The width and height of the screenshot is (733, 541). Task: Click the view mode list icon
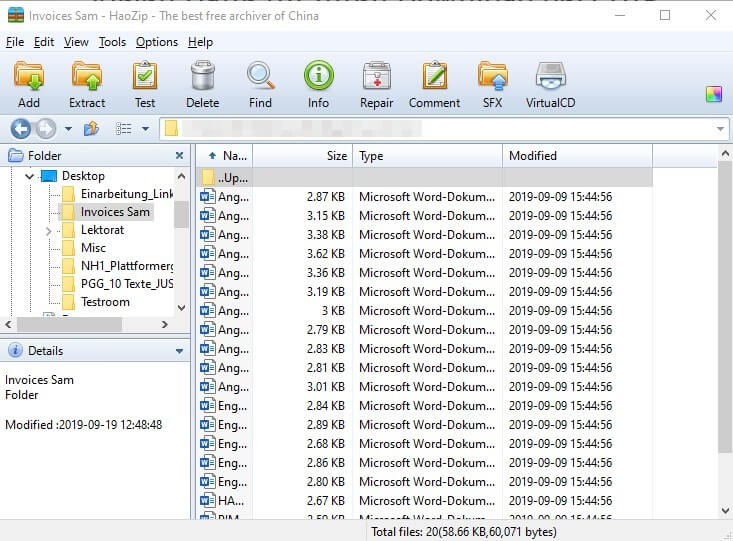coord(123,129)
